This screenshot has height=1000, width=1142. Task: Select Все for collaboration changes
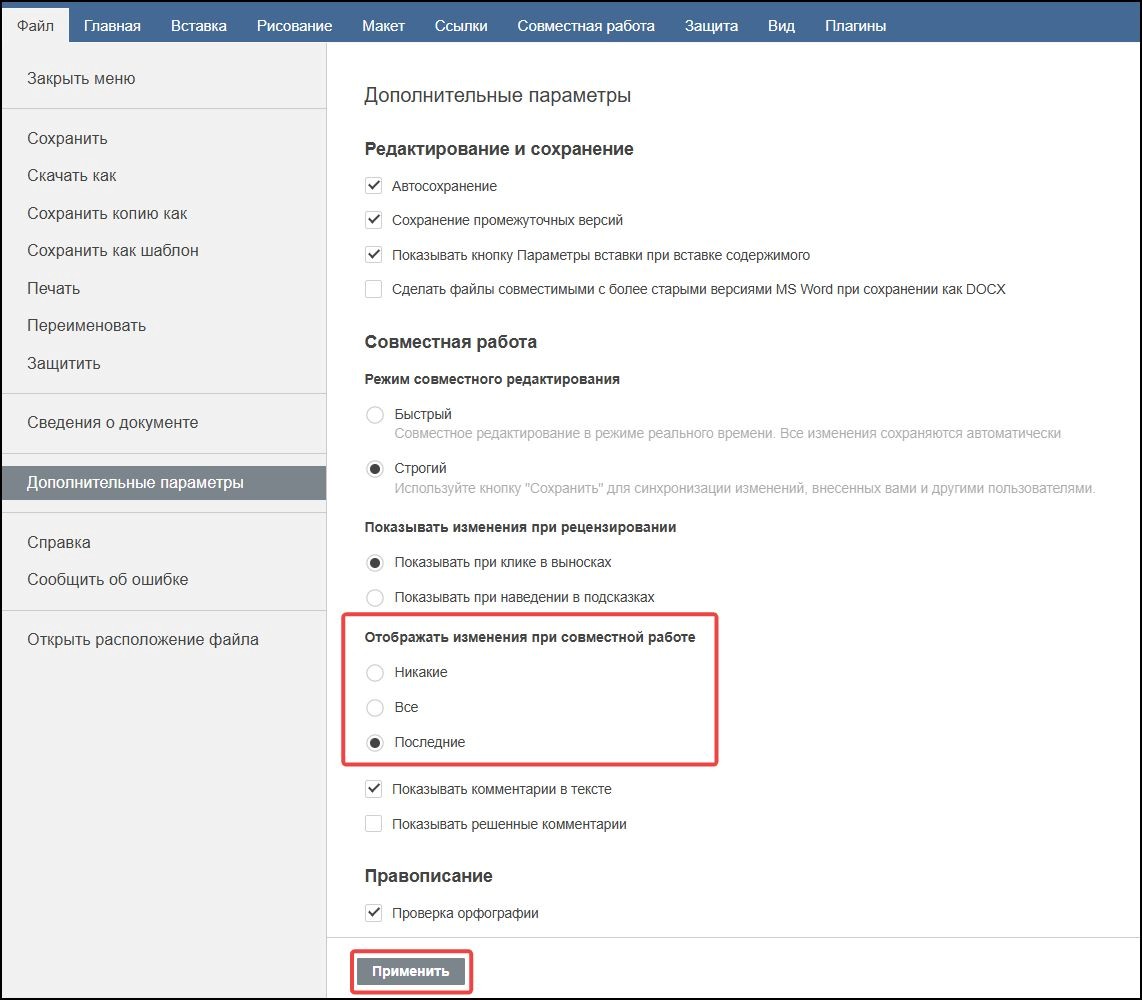(375, 708)
